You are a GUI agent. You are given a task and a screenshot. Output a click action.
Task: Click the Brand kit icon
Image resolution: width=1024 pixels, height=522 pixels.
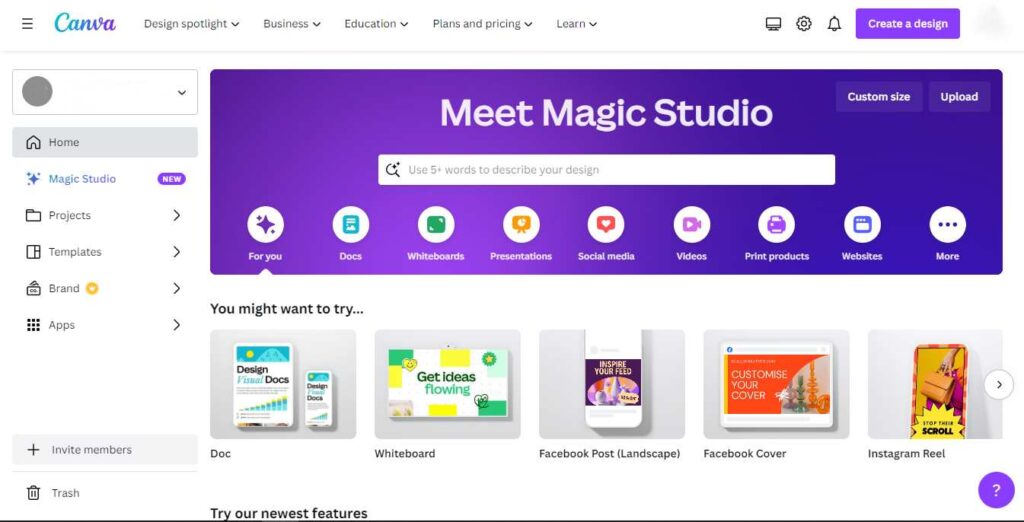33,289
